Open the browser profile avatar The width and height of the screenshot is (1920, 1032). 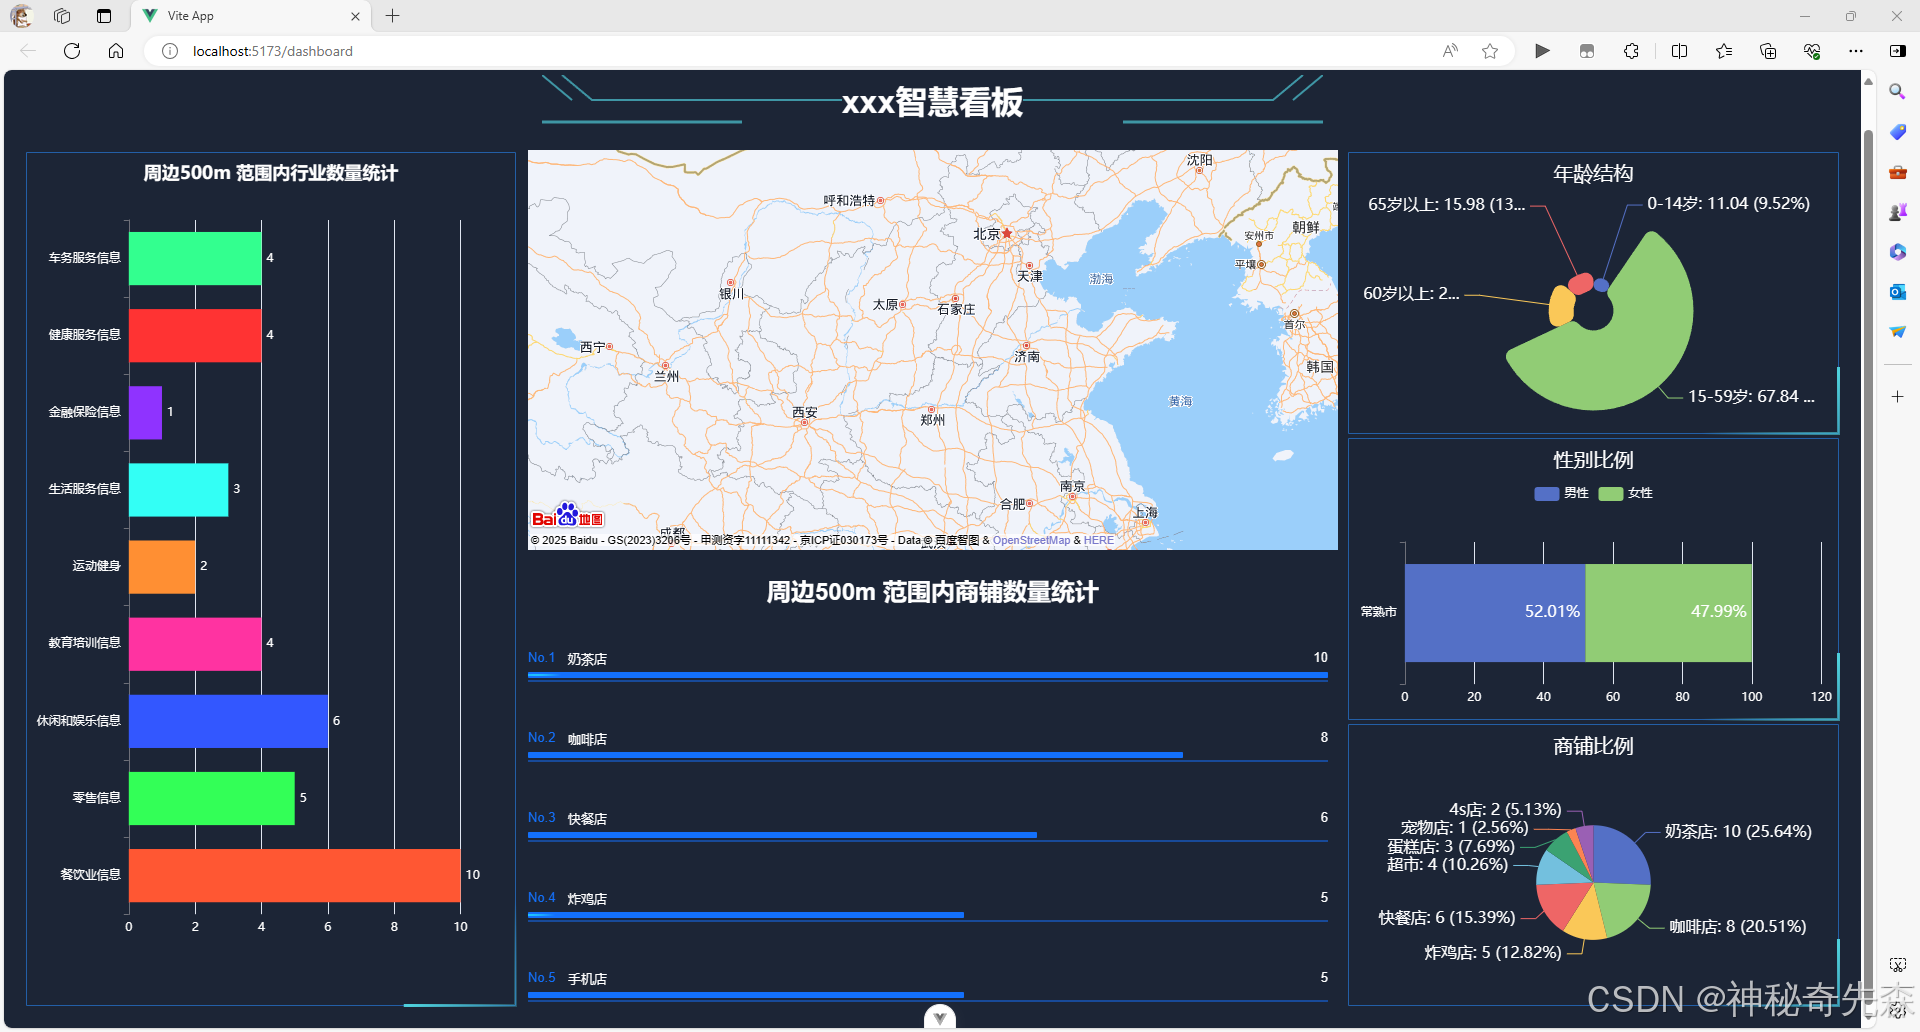pyautogui.click(x=21, y=16)
